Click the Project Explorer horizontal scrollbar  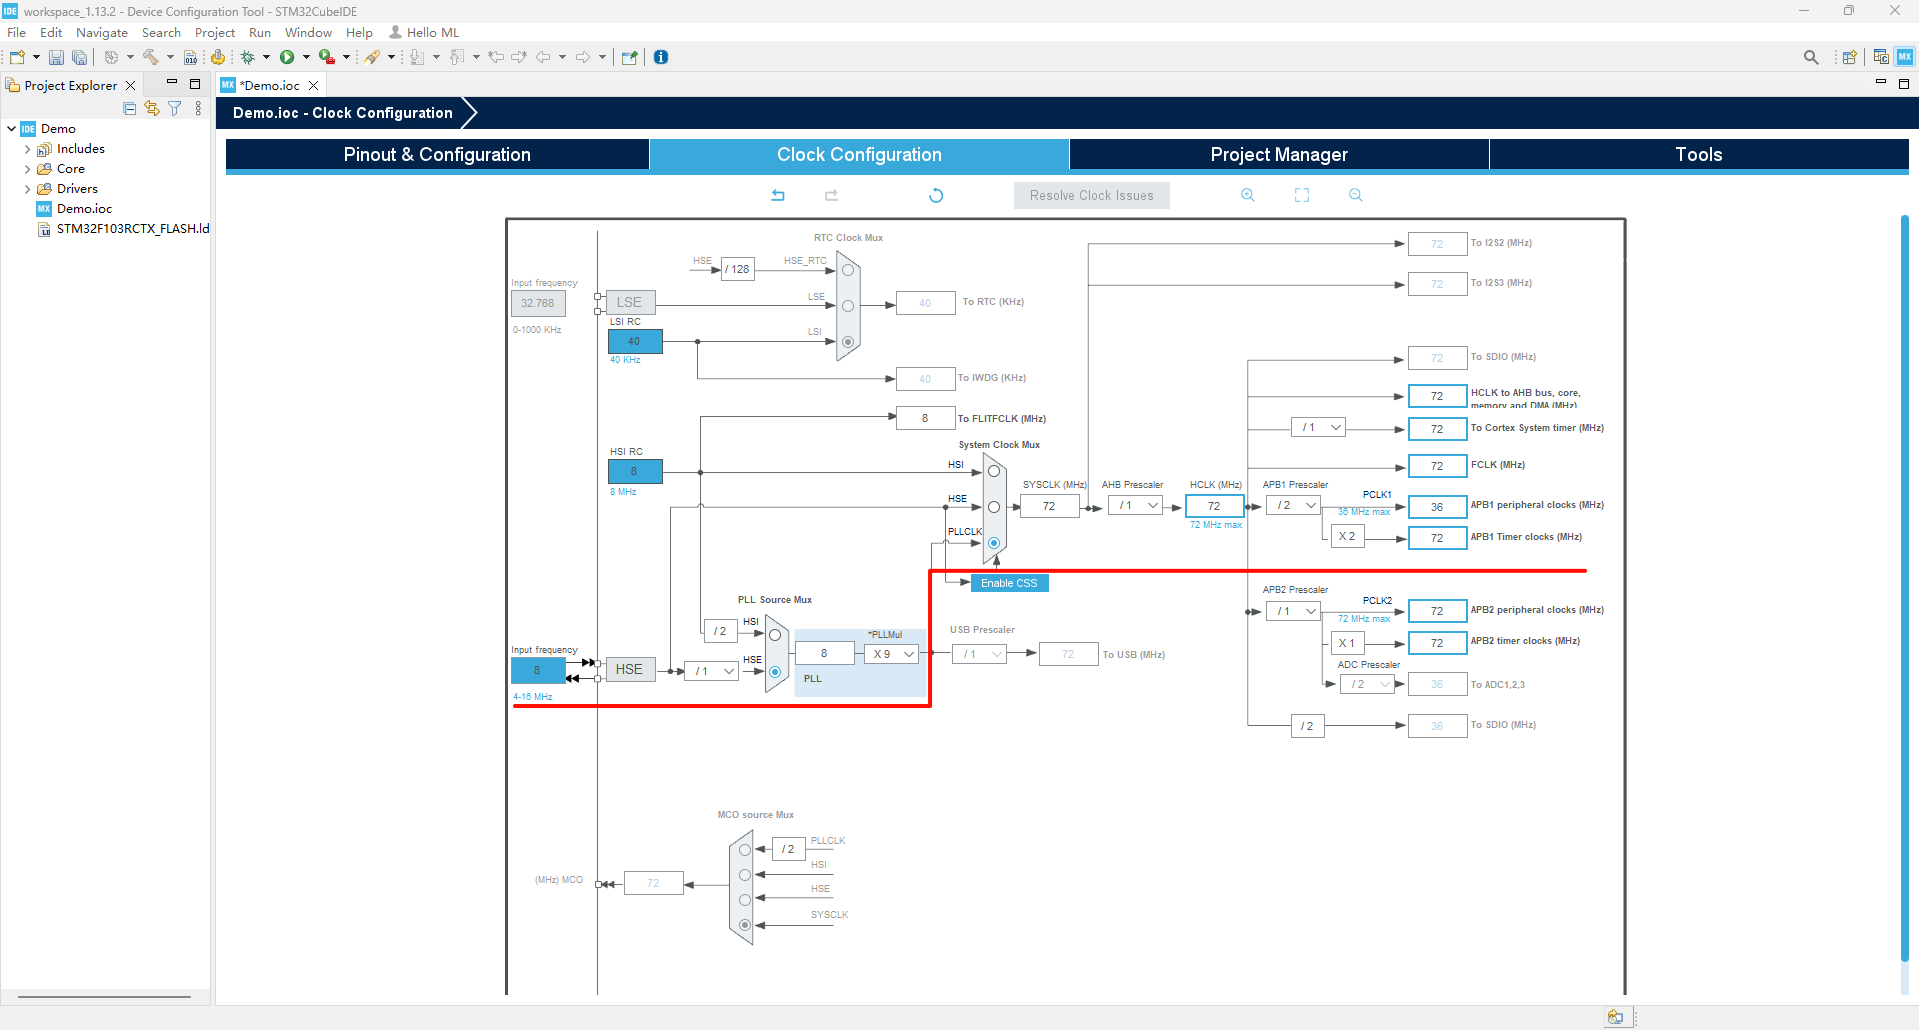click(104, 997)
